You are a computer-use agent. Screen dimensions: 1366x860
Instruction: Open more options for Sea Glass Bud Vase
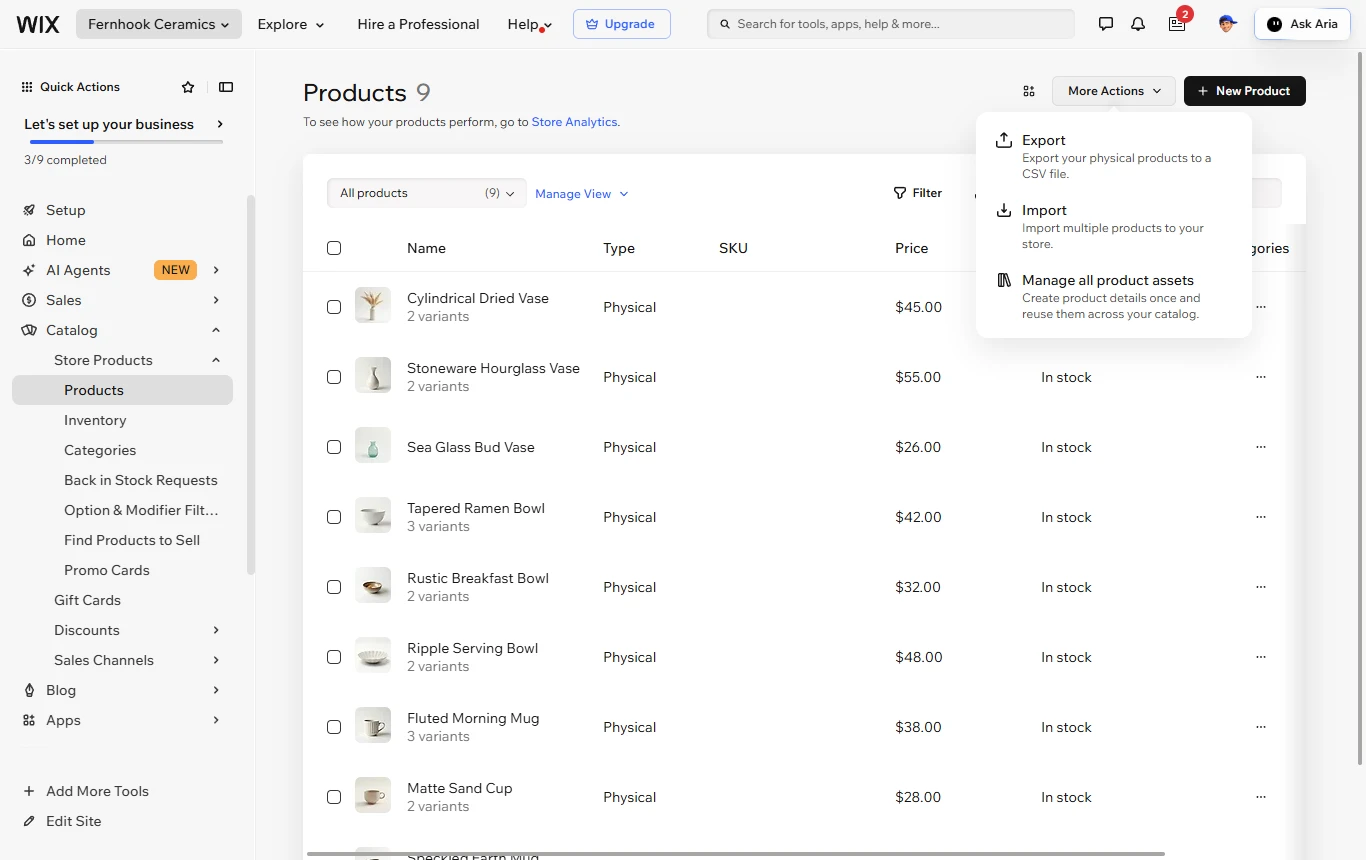(x=1261, y=447)
